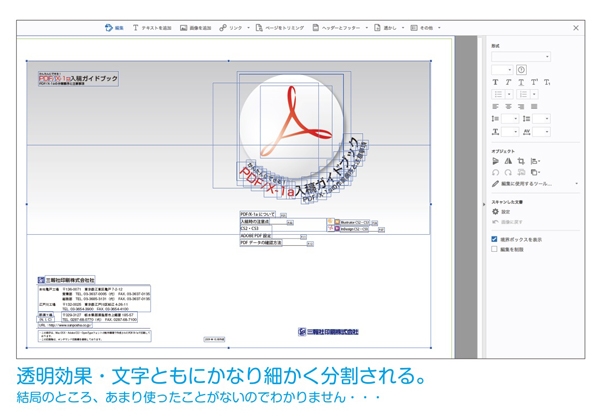
Task: Insert a numbered list
Action: [523, 94]
